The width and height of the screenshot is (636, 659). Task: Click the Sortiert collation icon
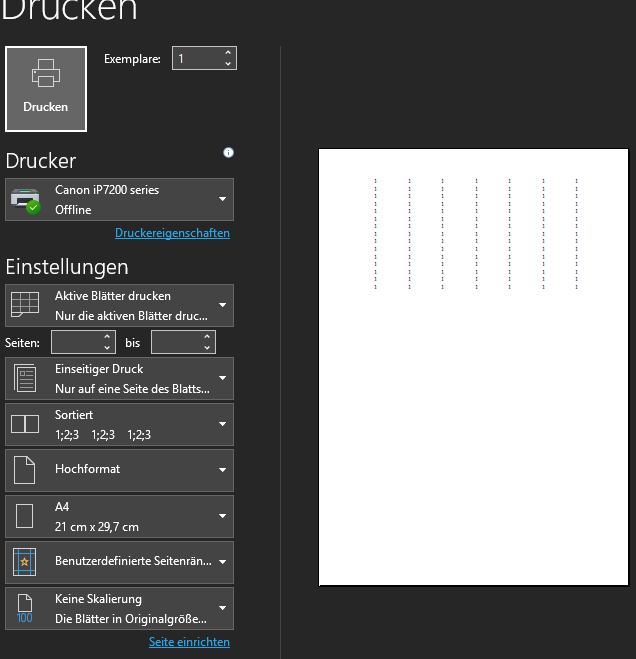coord(25,425)
